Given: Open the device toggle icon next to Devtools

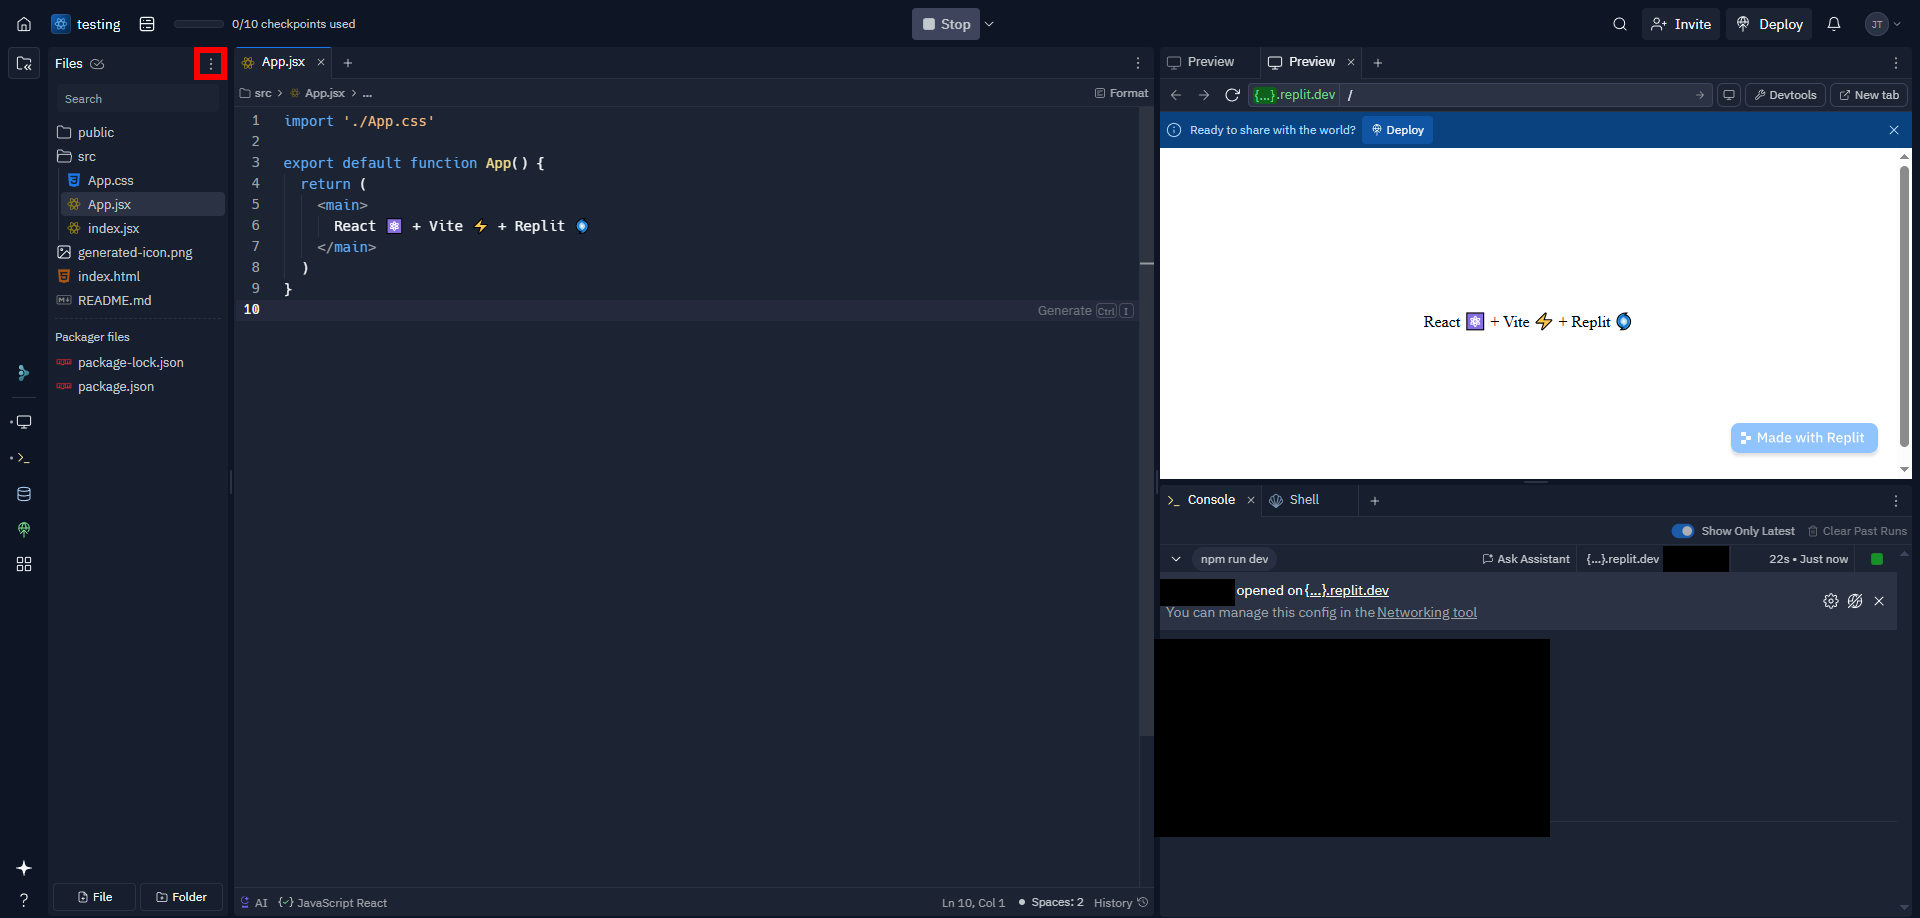Looking at the screenshot, I should 1729,95.
